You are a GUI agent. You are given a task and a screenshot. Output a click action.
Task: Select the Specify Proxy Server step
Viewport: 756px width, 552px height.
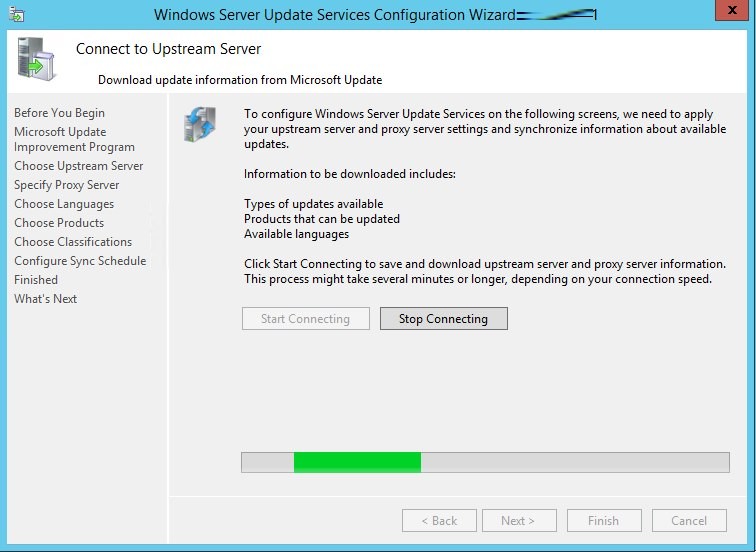pyautogui.click(x=66, y=185)
